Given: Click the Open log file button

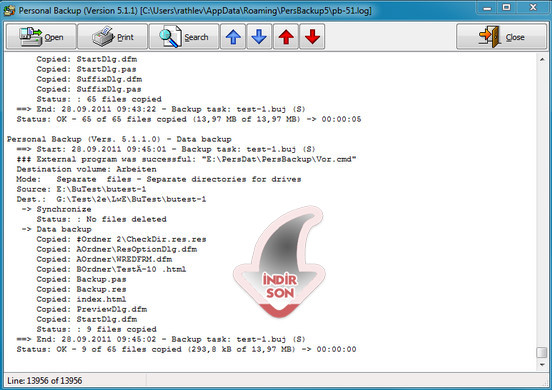Looking at the screenshot, I should (x=41, y=37).
